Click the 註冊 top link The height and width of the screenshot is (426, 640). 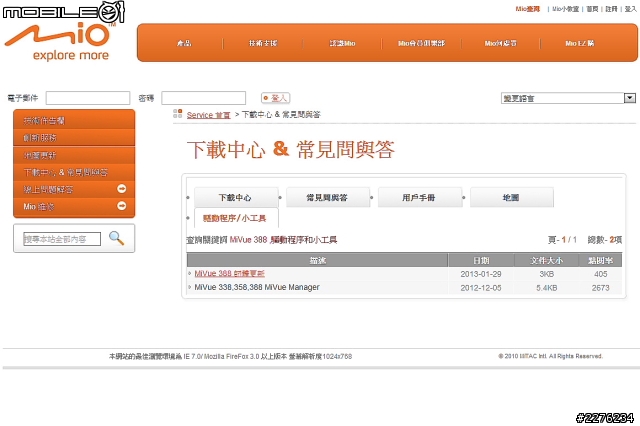point(611,9)
